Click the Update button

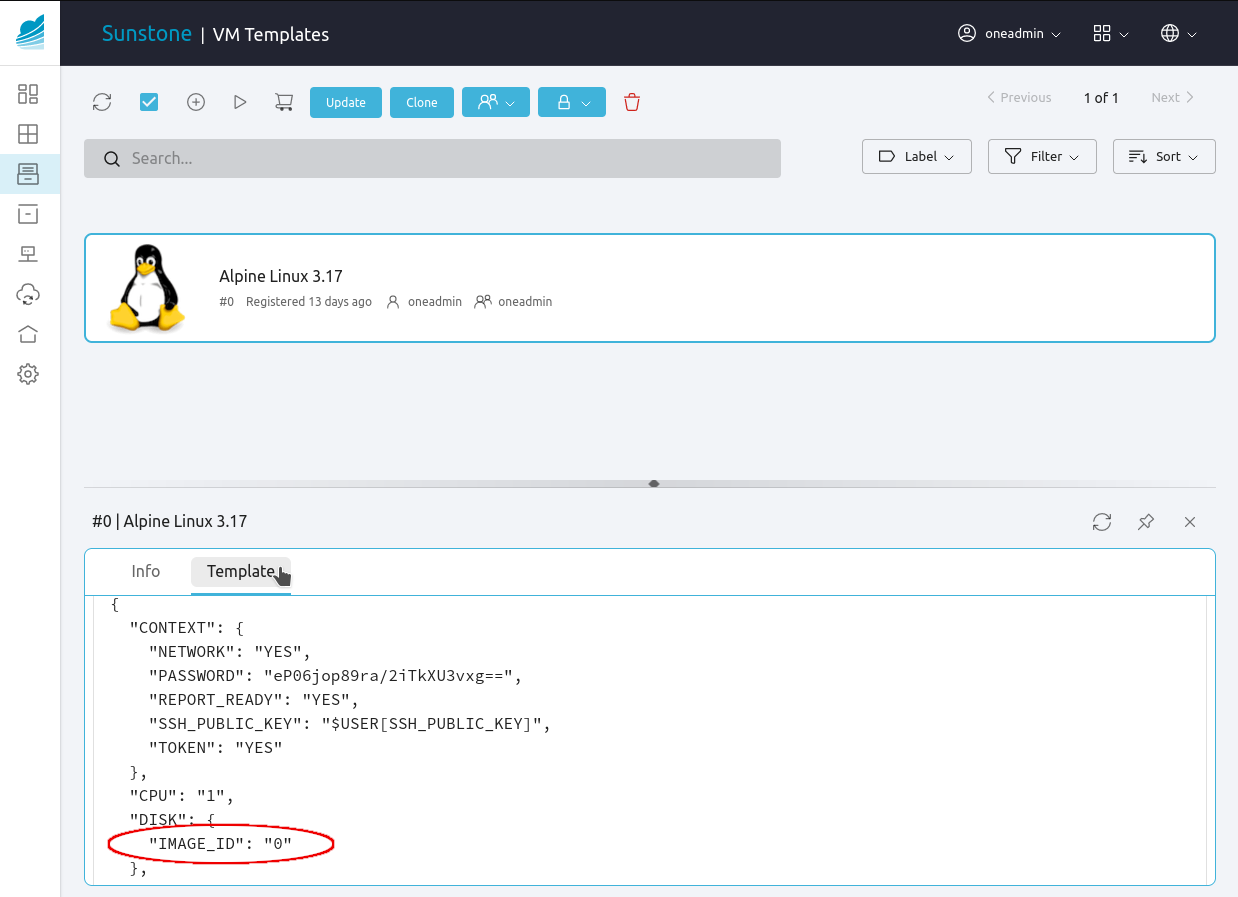[x=346, y=102]
